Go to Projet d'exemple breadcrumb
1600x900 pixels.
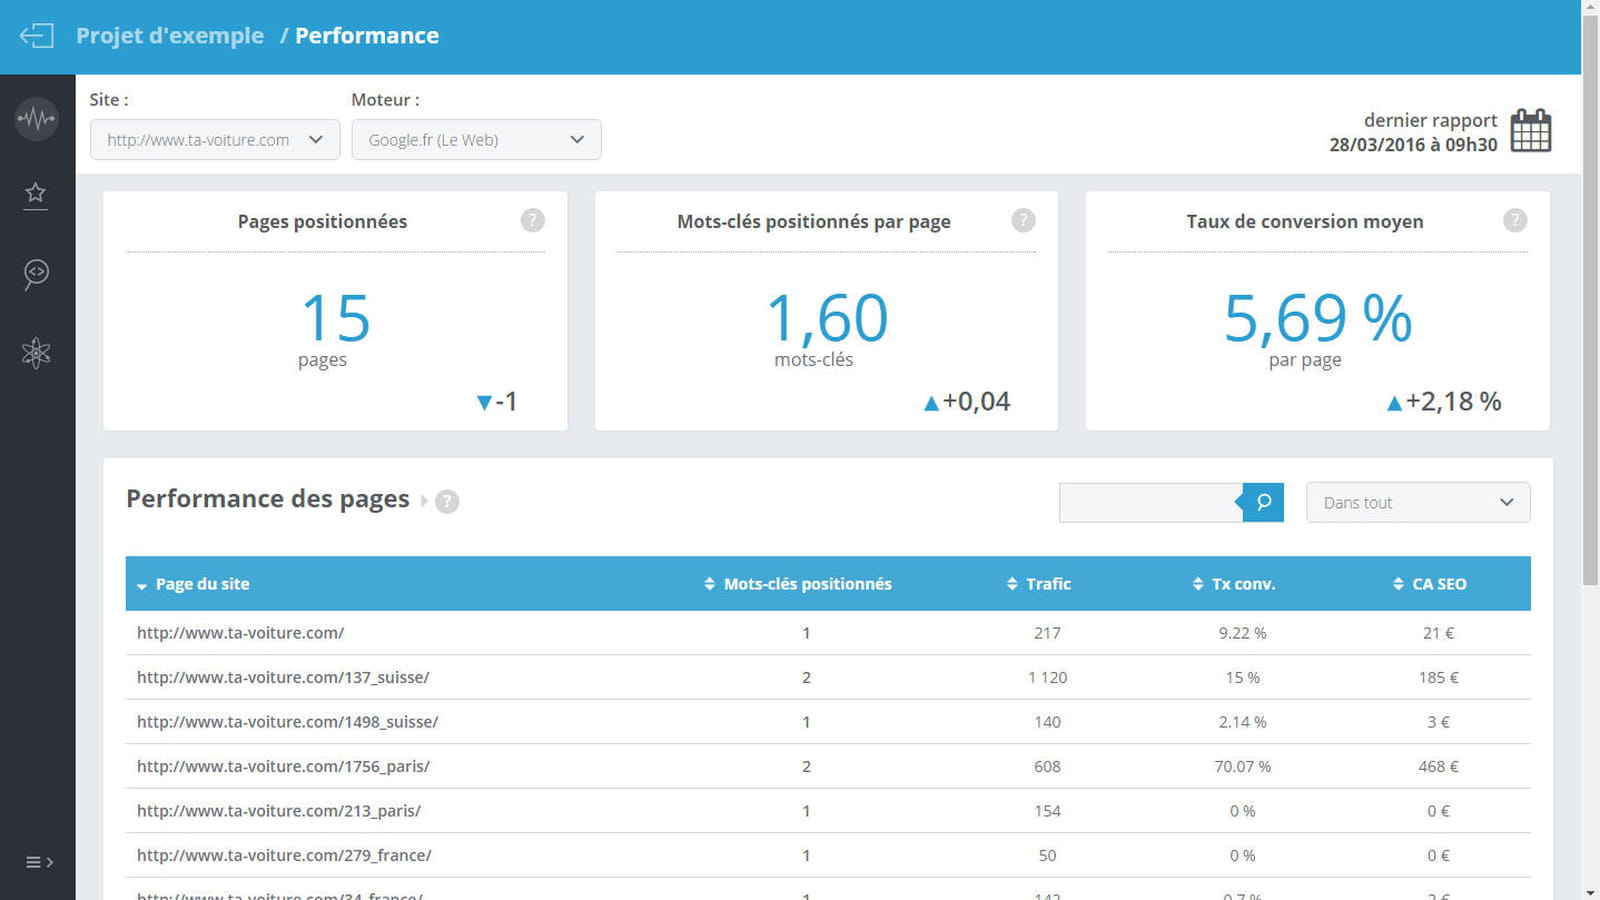[x=170, y=36]
